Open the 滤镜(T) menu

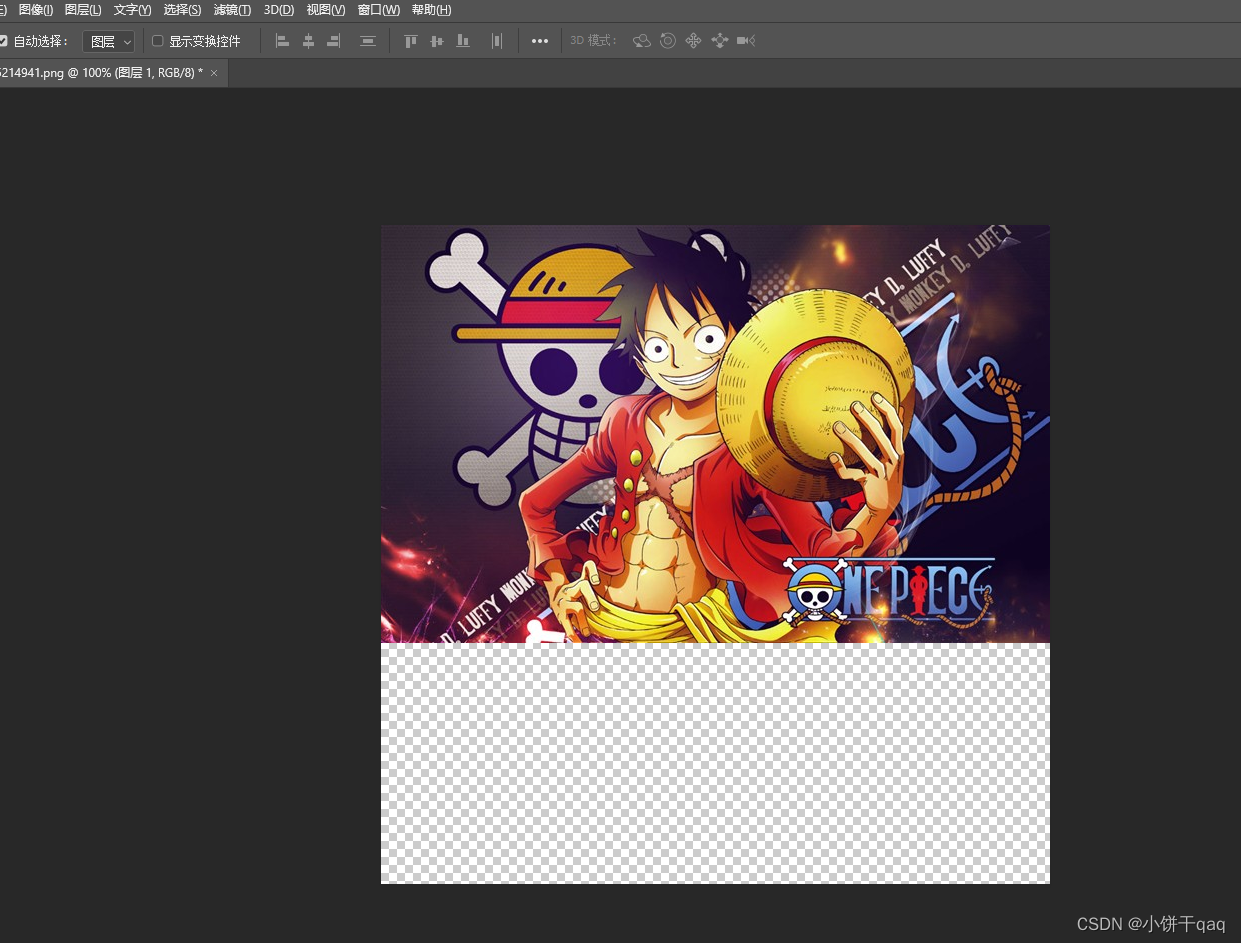pyautogui.click(x=232, y=10)
